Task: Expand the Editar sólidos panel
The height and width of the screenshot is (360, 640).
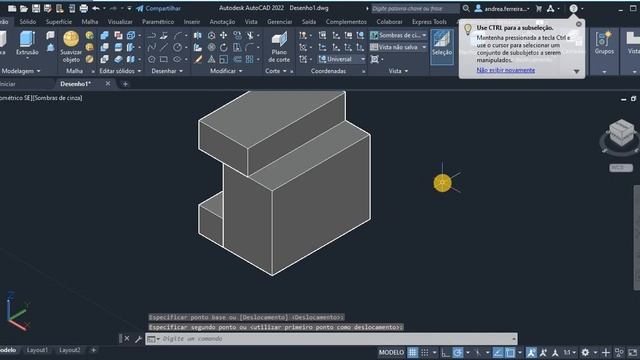Action: [120, 71]
